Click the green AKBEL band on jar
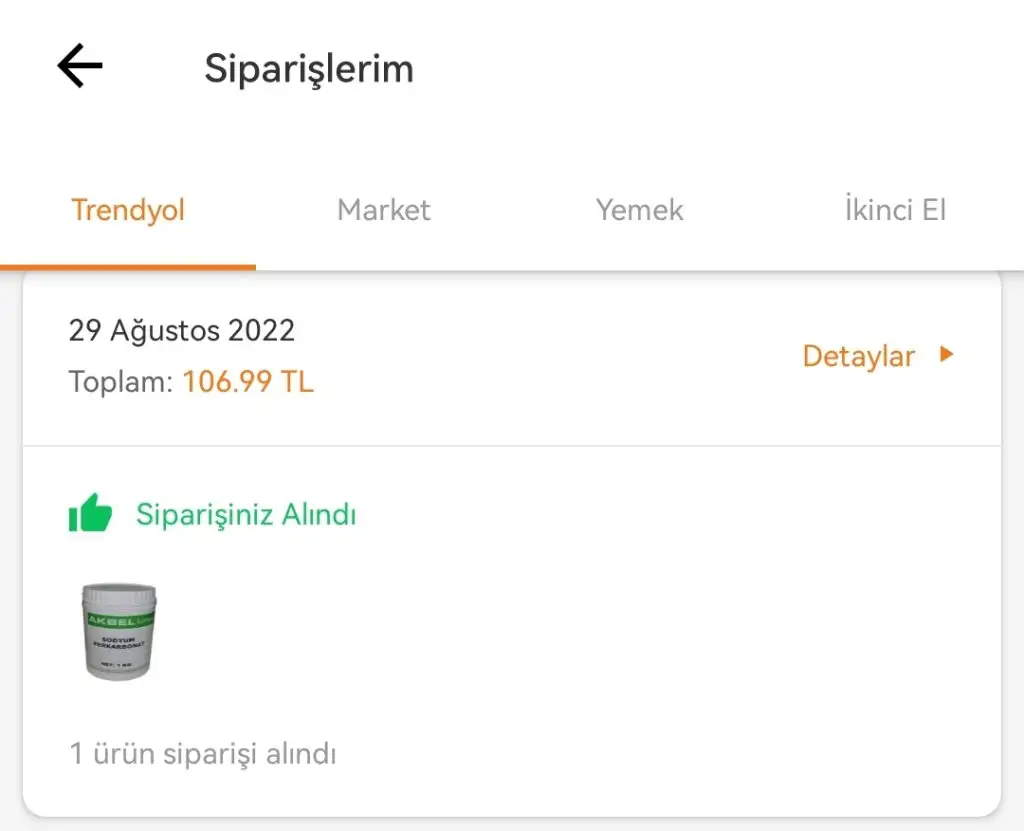The height and width of the screenshot is (831, 1024). pos(118,616)
